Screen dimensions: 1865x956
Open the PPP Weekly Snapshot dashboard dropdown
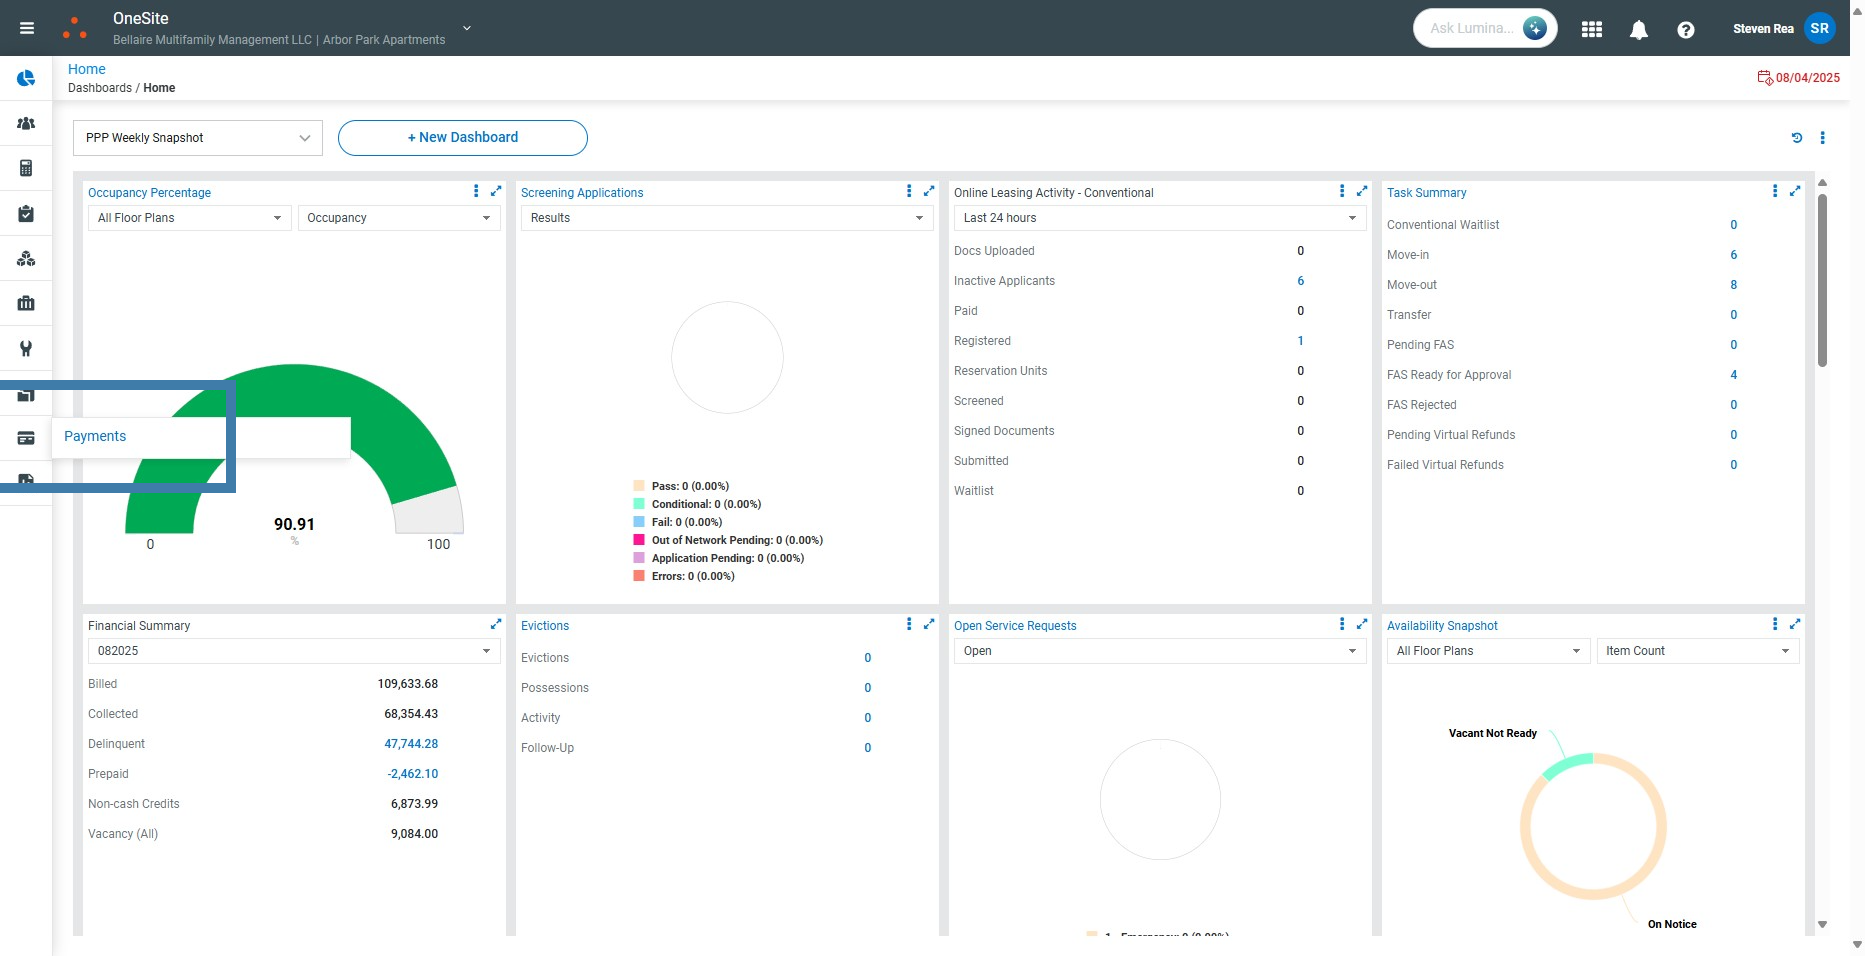click(198, 138)
